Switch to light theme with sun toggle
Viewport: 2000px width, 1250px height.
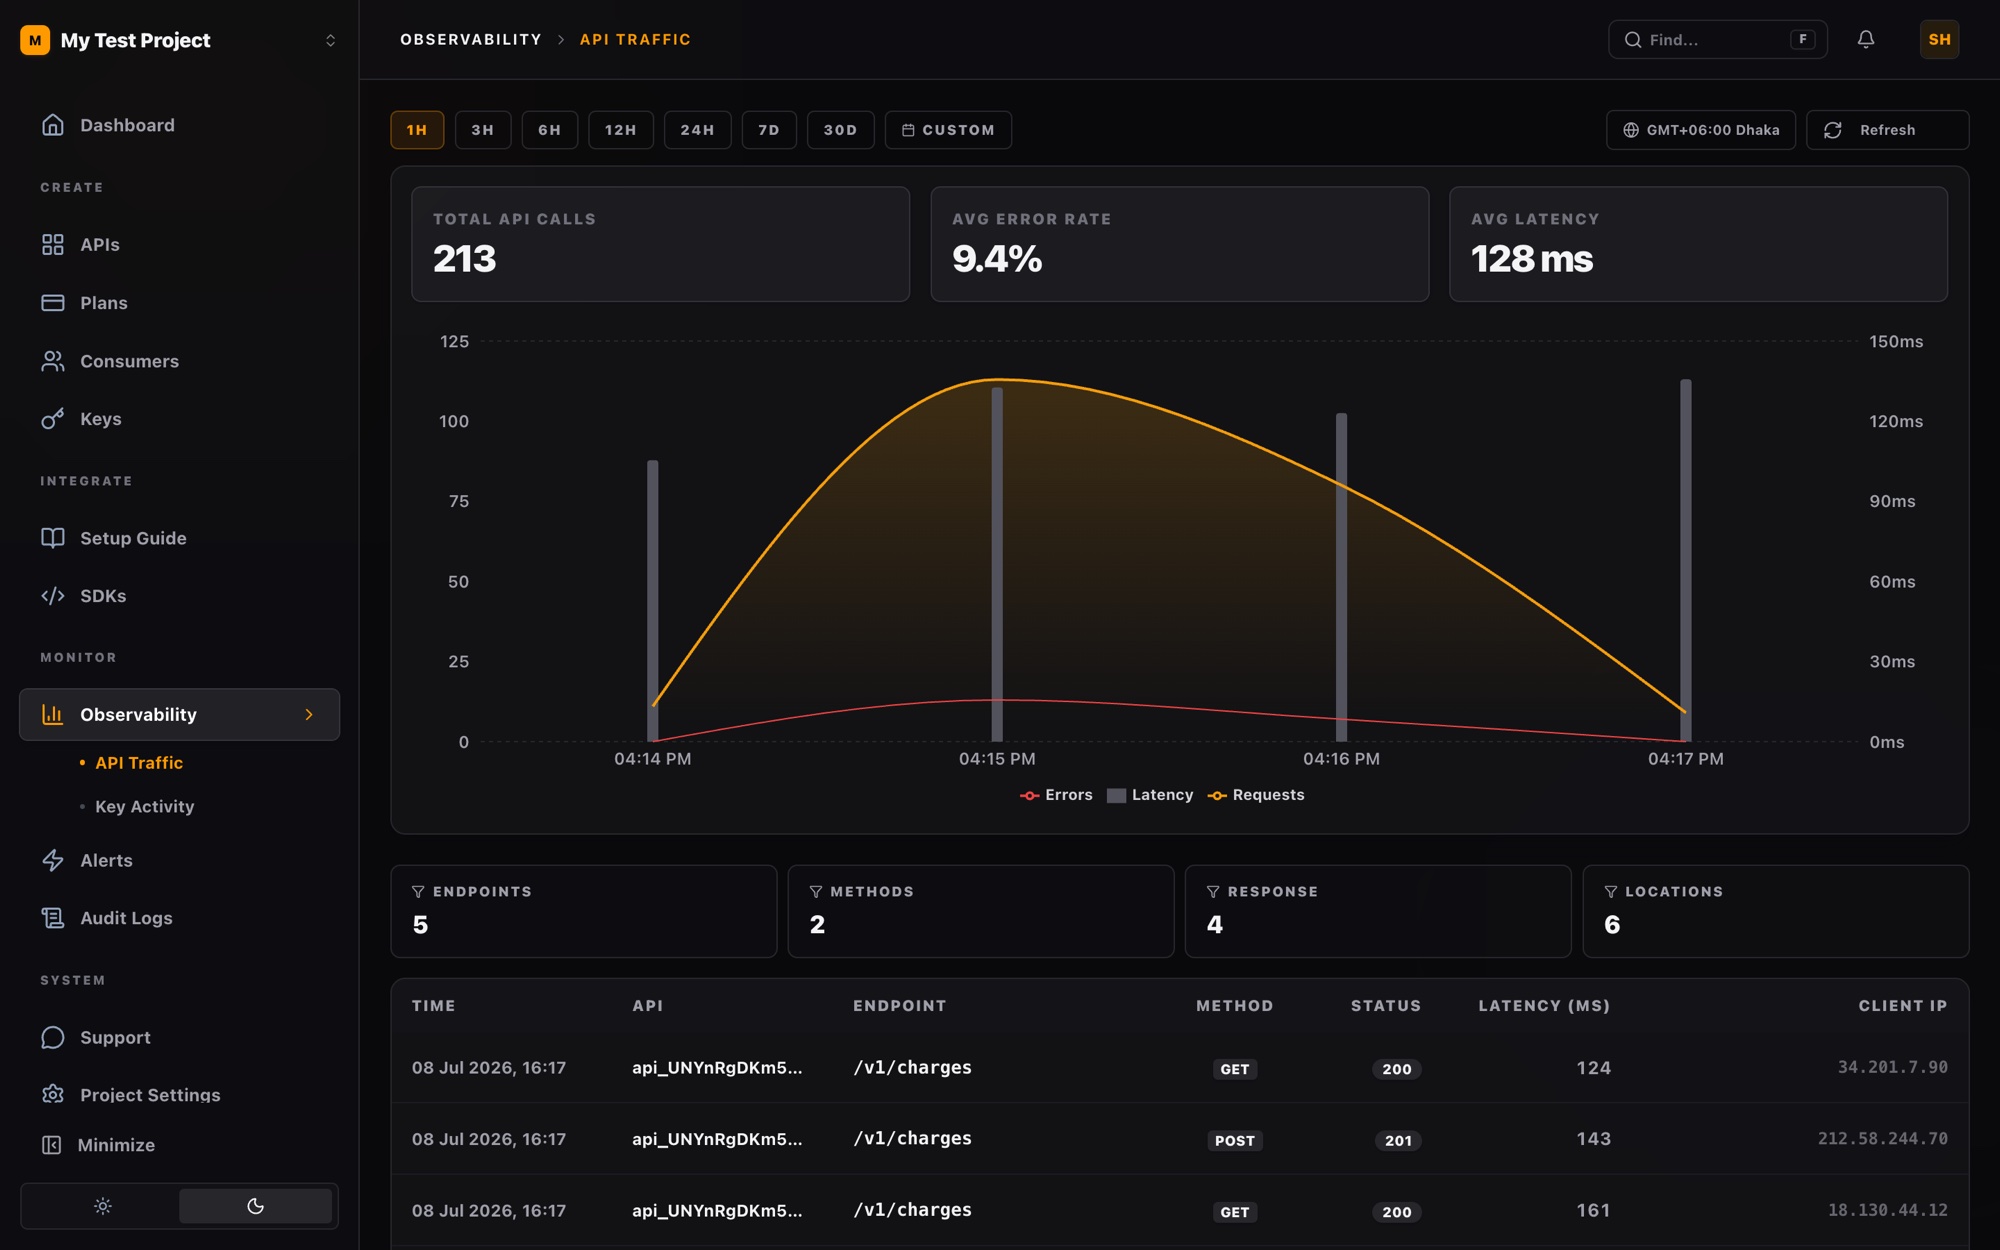pos(102,1206)
